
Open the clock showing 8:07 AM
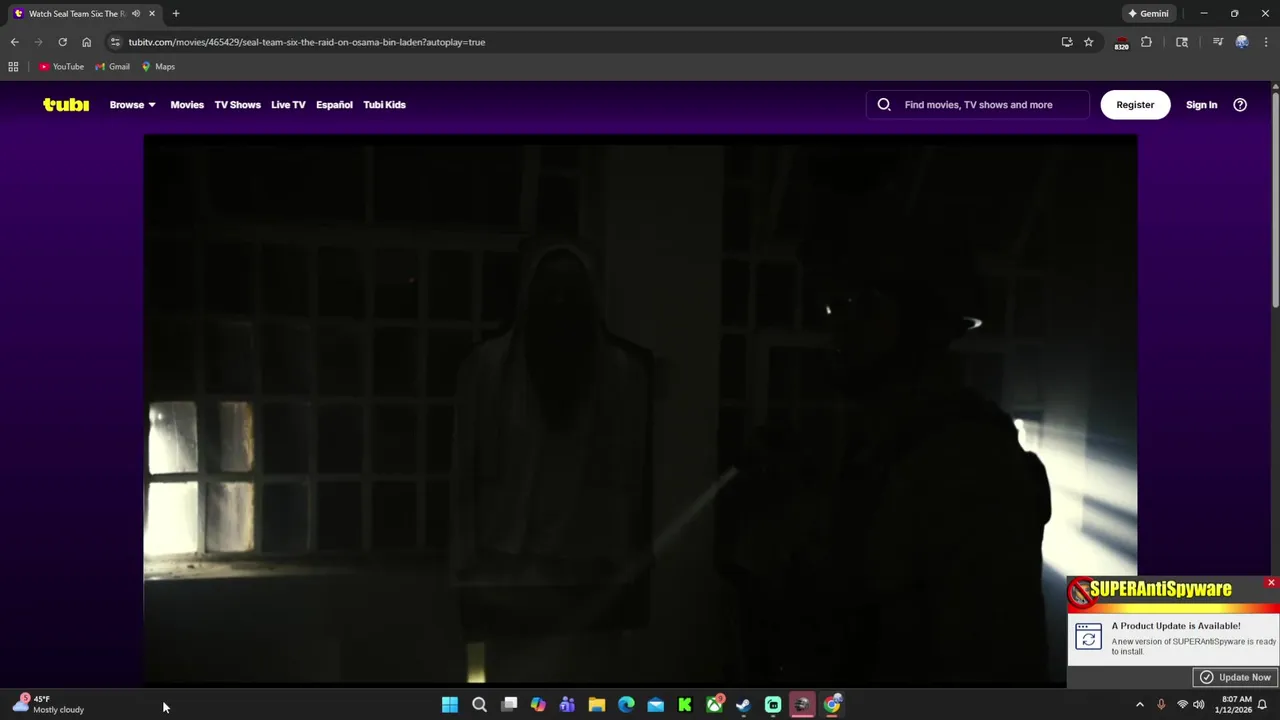tap(1235, 705)
